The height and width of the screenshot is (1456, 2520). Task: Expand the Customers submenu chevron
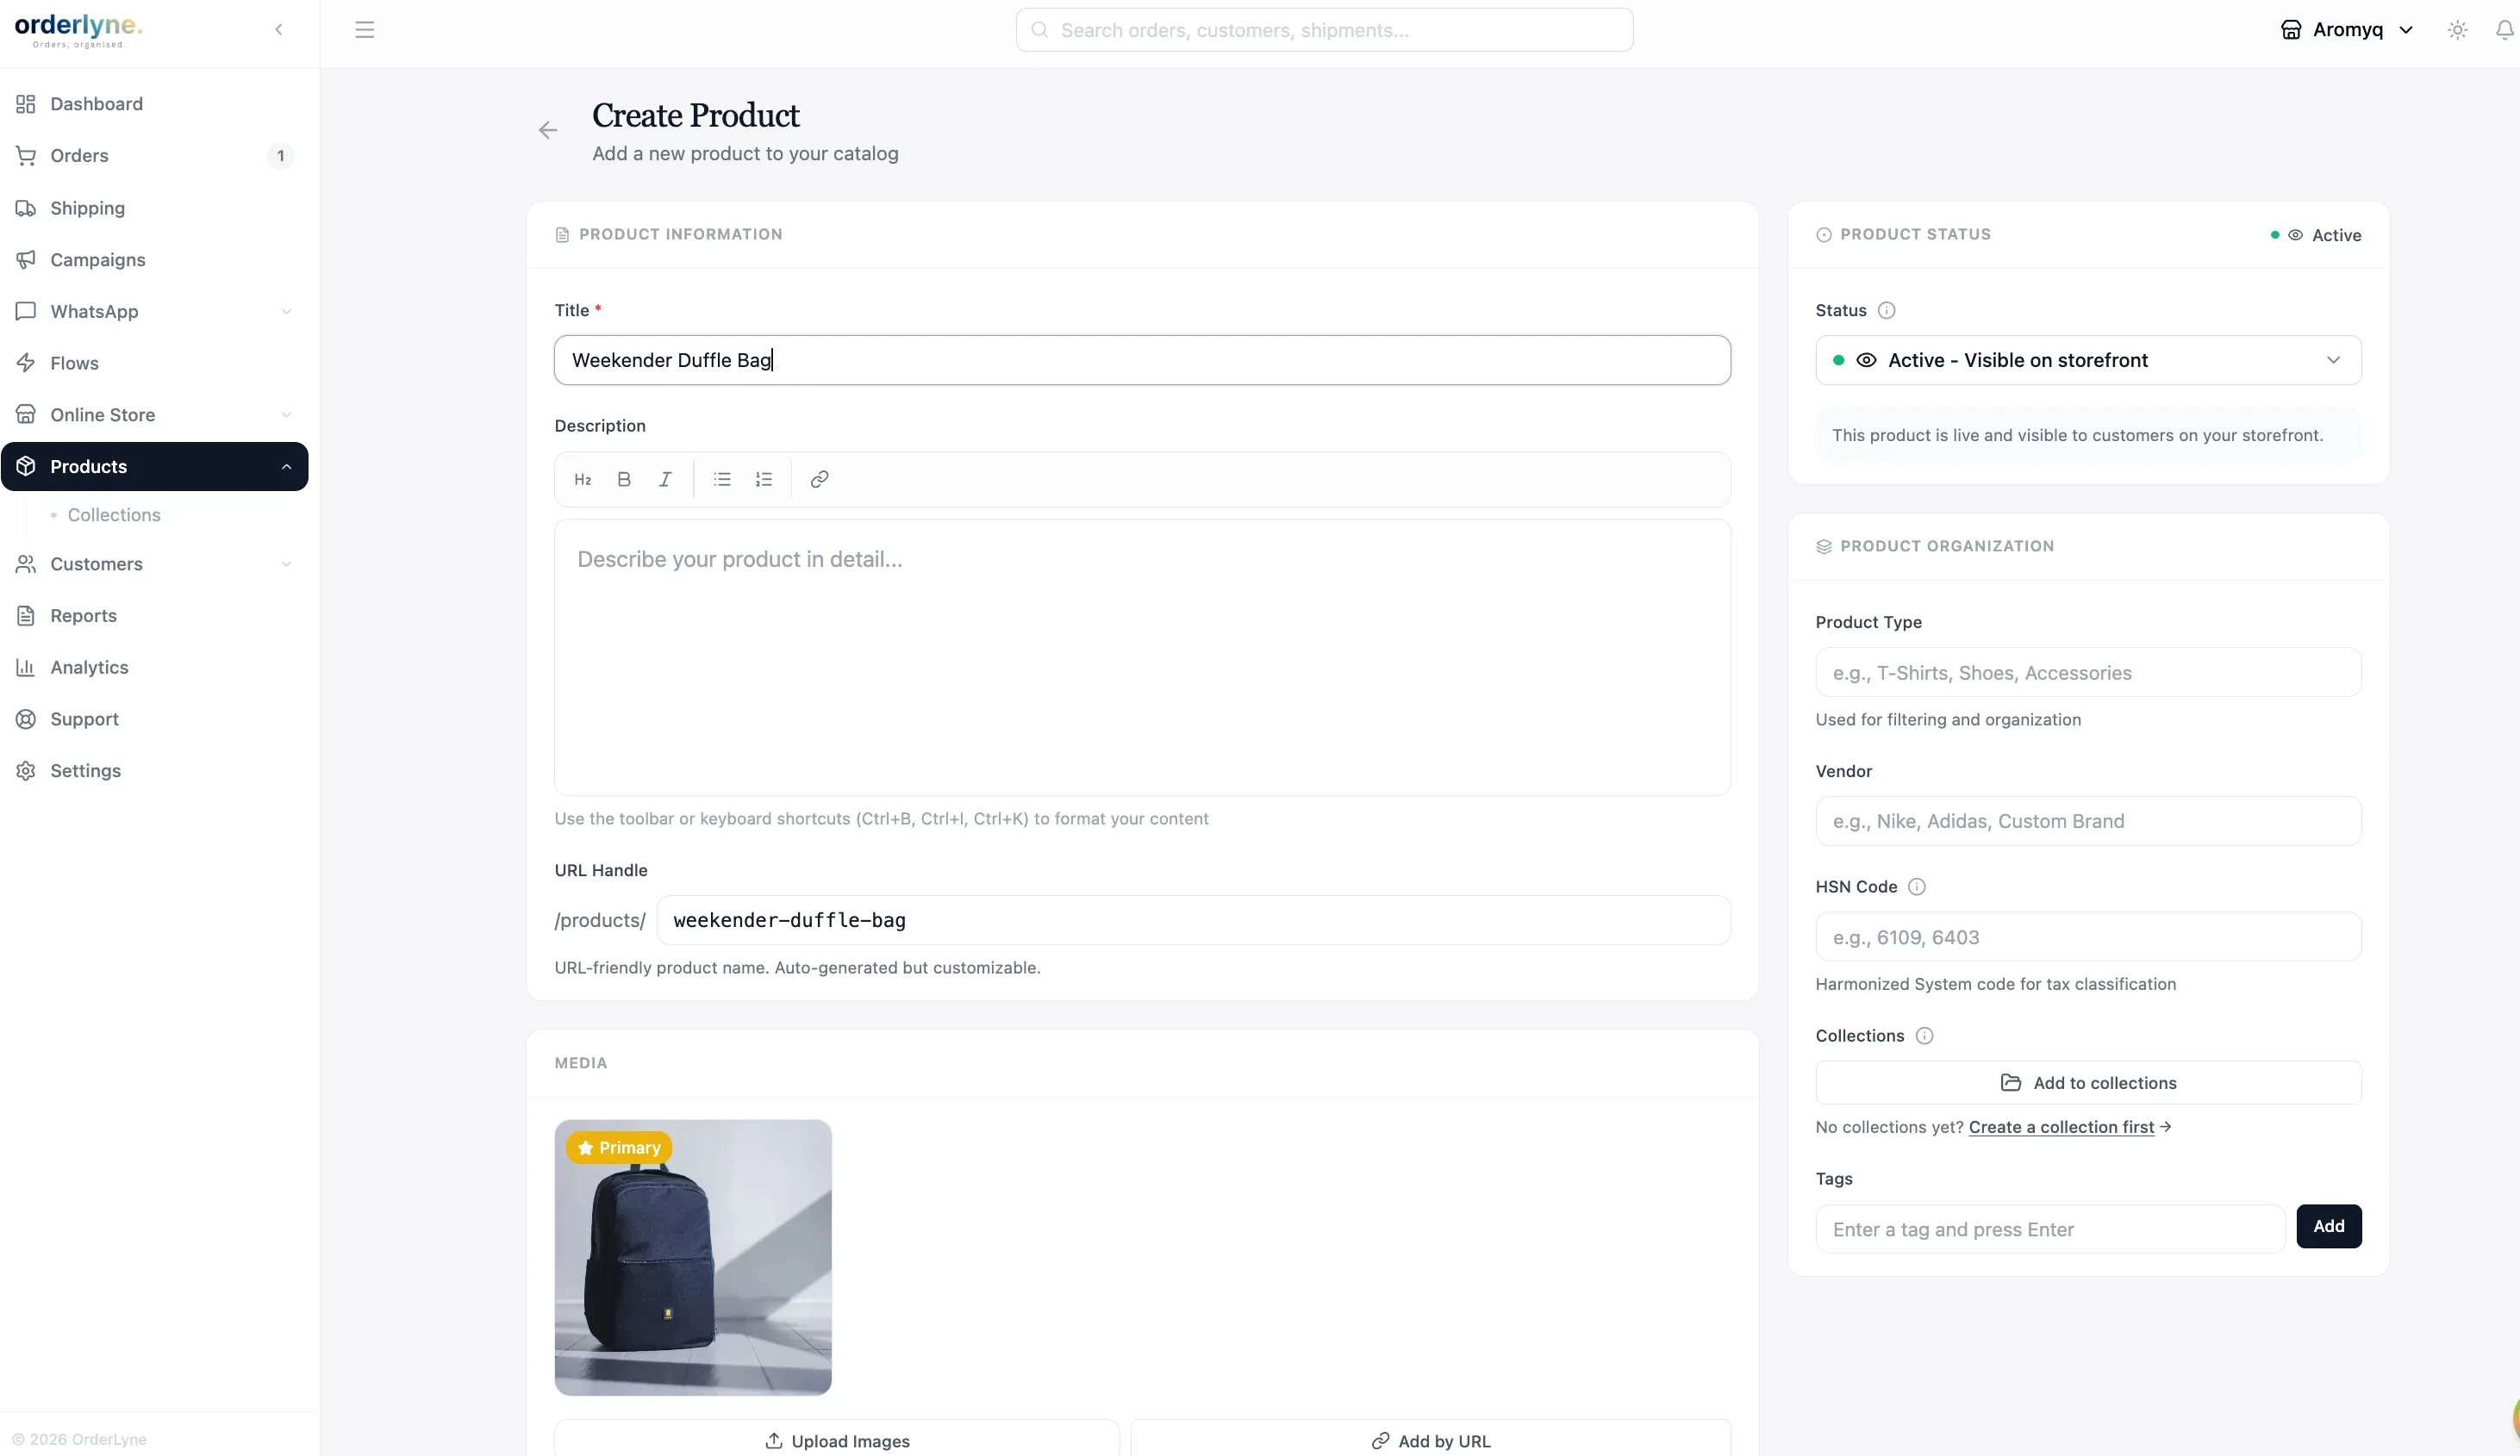[x=287, y=564]
